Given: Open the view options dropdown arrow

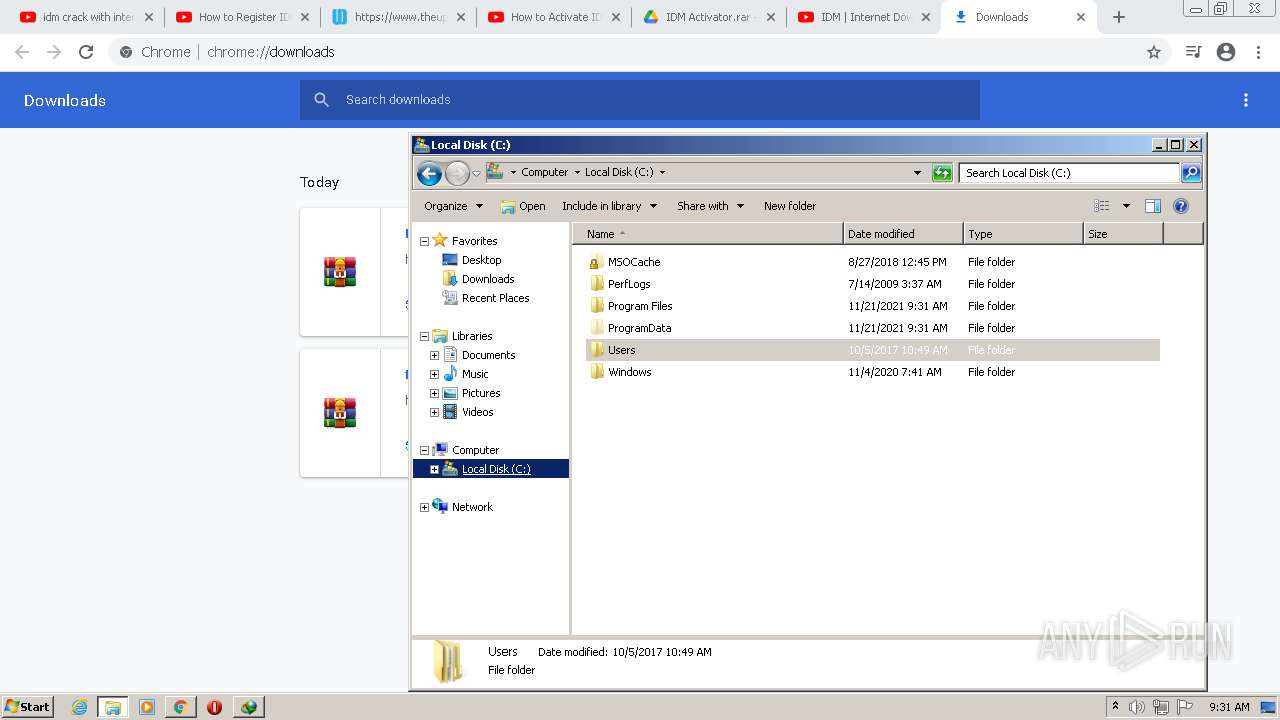Looking at the screenshot, I should tap(1126, 206).
